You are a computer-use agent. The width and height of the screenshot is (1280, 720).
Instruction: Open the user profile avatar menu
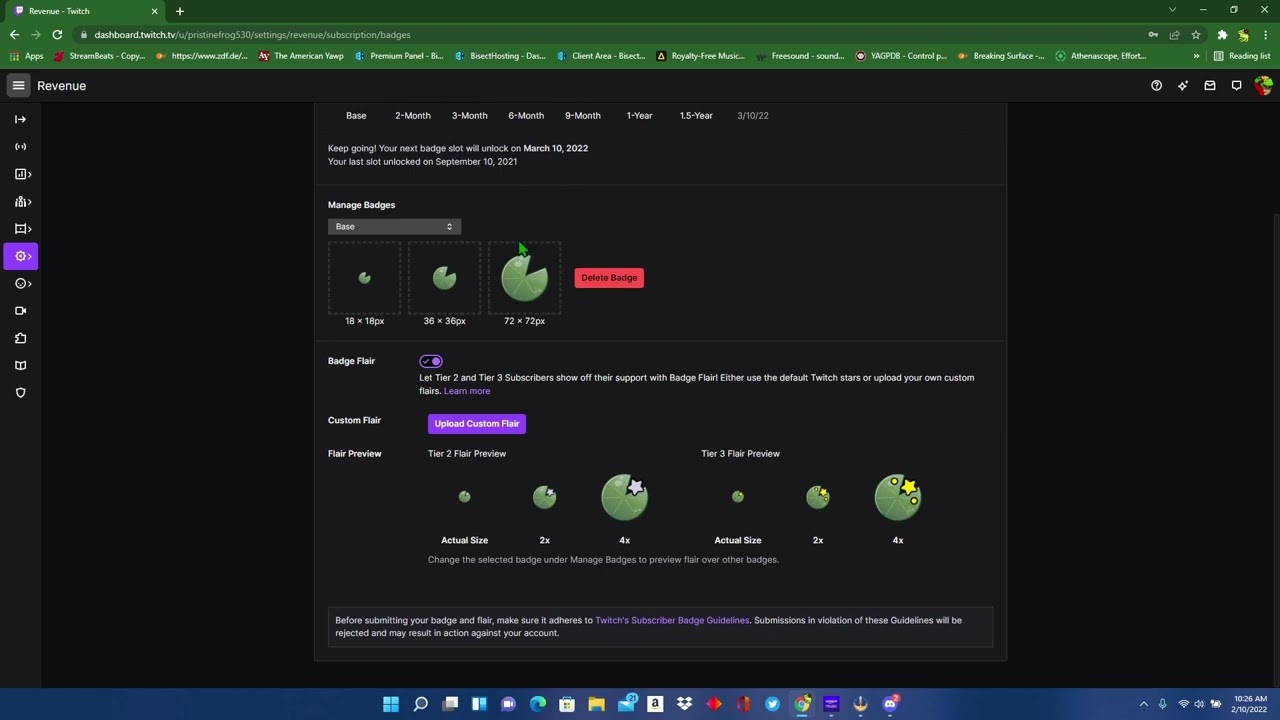coord(1263,86)
